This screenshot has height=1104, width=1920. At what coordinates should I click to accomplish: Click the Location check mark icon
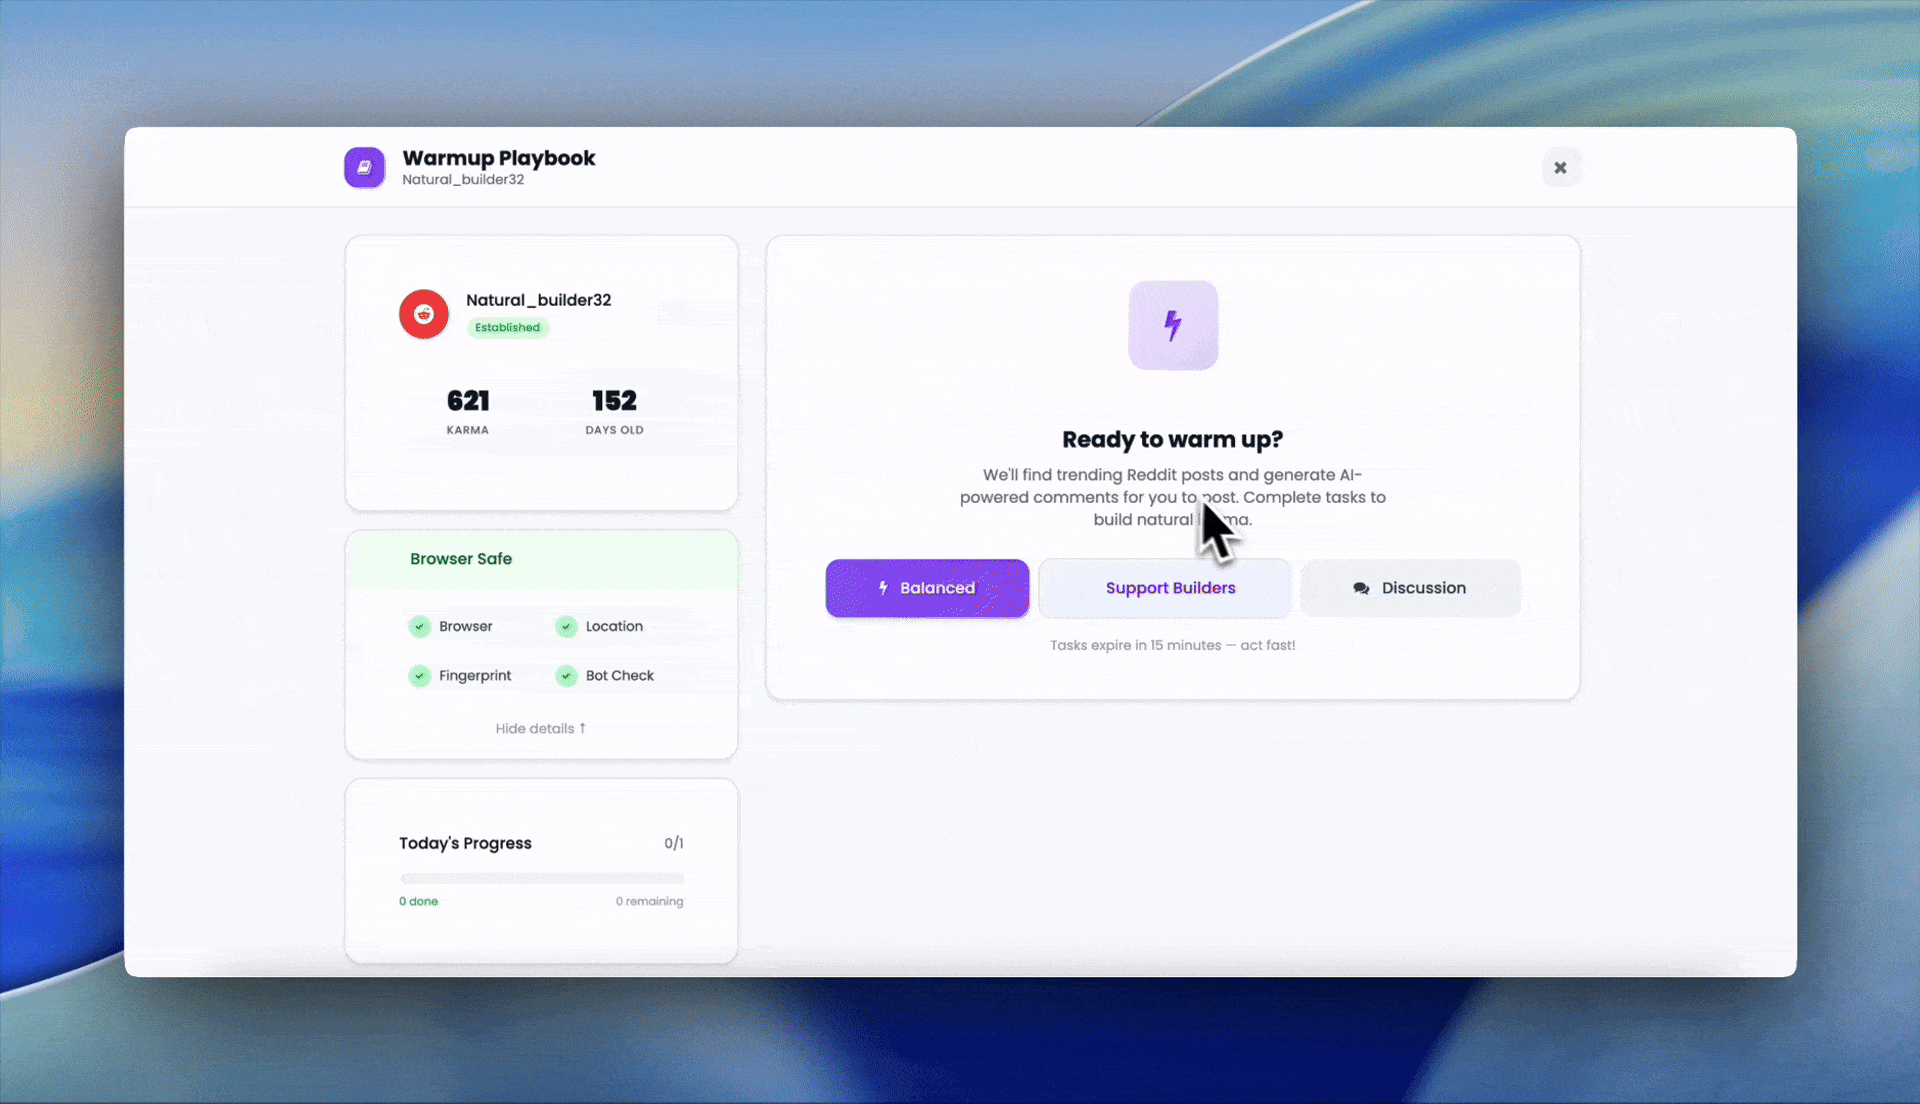566,626
